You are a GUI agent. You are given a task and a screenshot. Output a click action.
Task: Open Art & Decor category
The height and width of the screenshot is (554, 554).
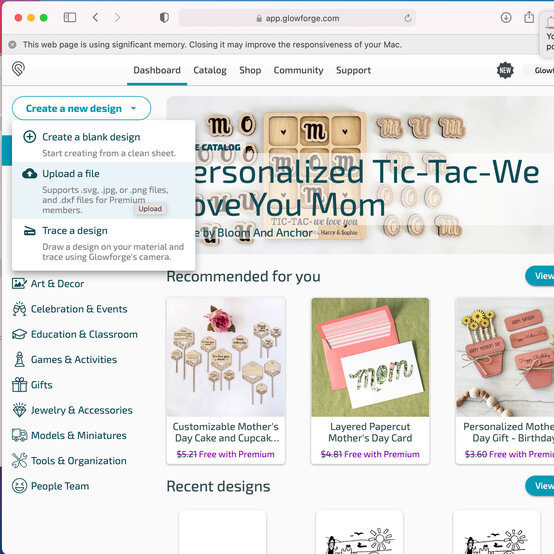57,284
